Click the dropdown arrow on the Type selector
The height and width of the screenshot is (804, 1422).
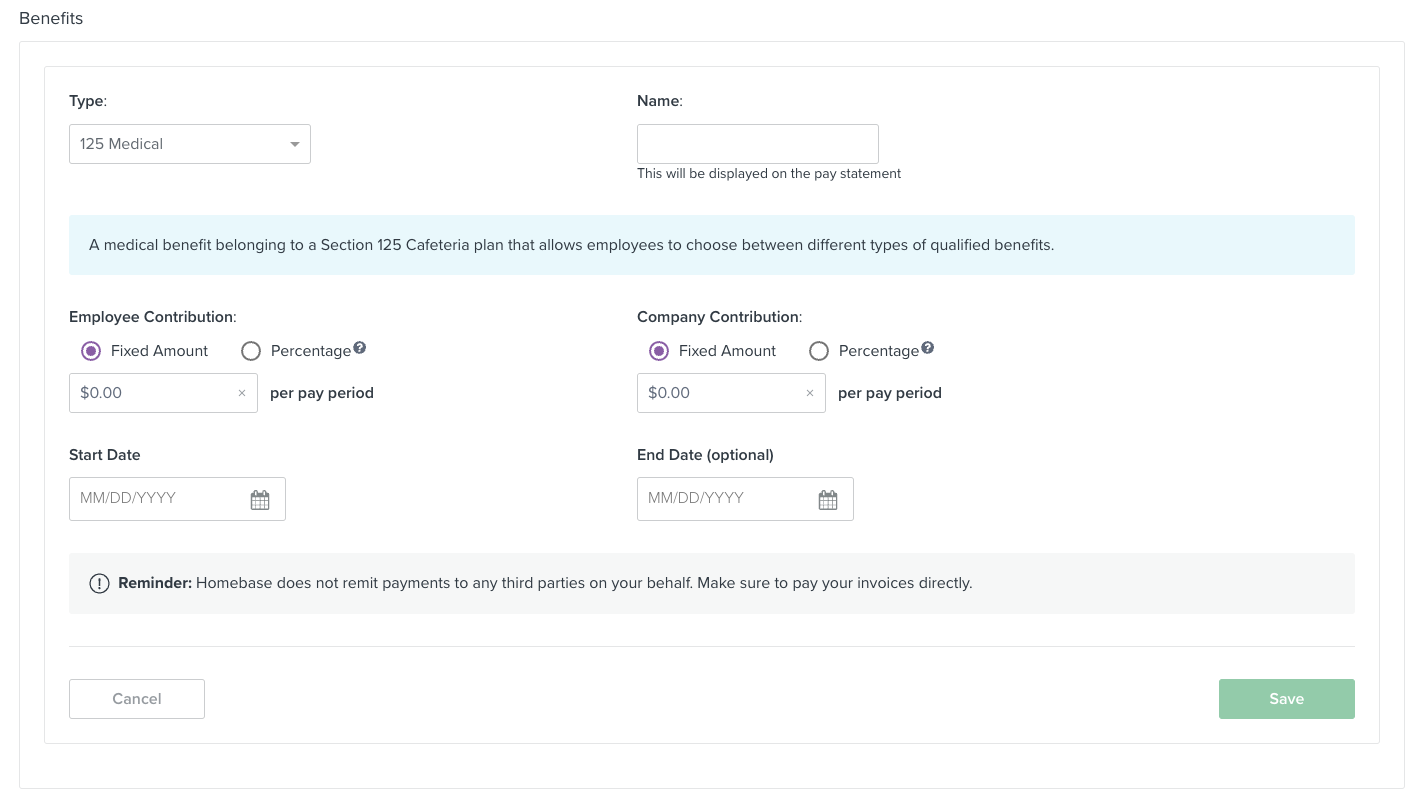[294, 144]
